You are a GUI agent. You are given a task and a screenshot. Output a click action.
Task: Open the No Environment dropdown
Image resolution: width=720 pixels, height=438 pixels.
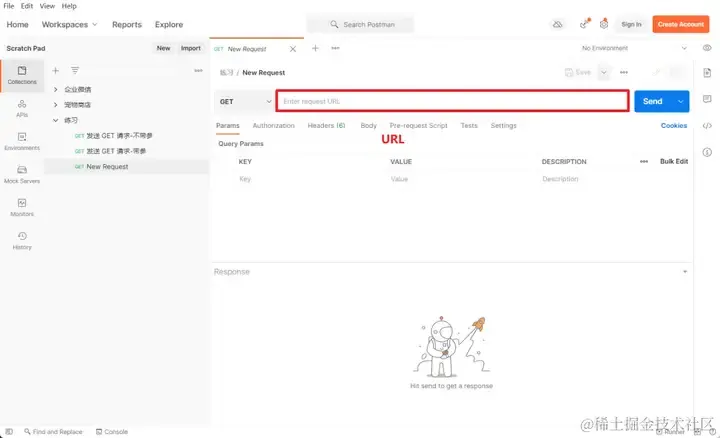click(x=634, y=48)
